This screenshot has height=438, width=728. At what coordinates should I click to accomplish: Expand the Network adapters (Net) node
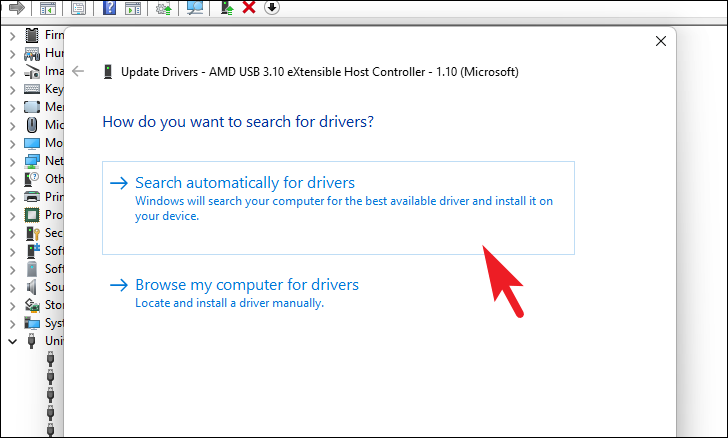(13, 162)
